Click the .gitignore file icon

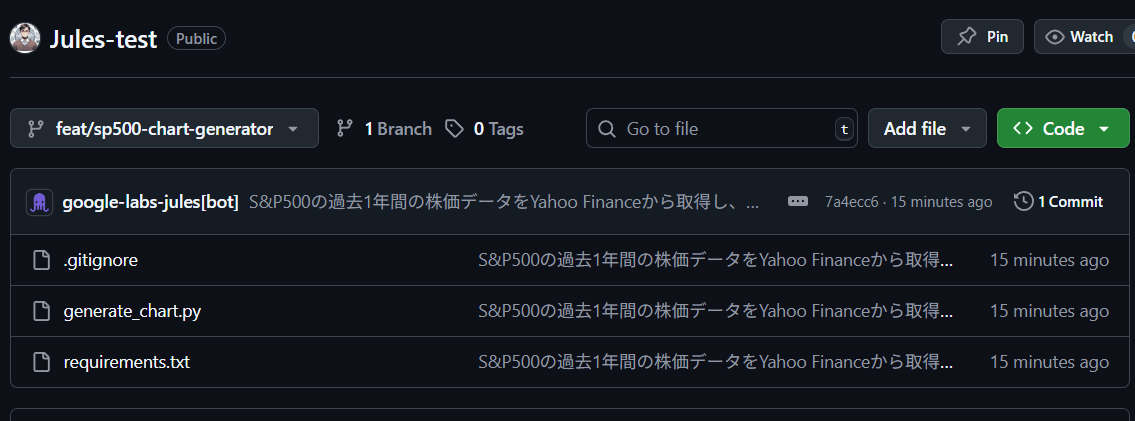pos(41,260)
